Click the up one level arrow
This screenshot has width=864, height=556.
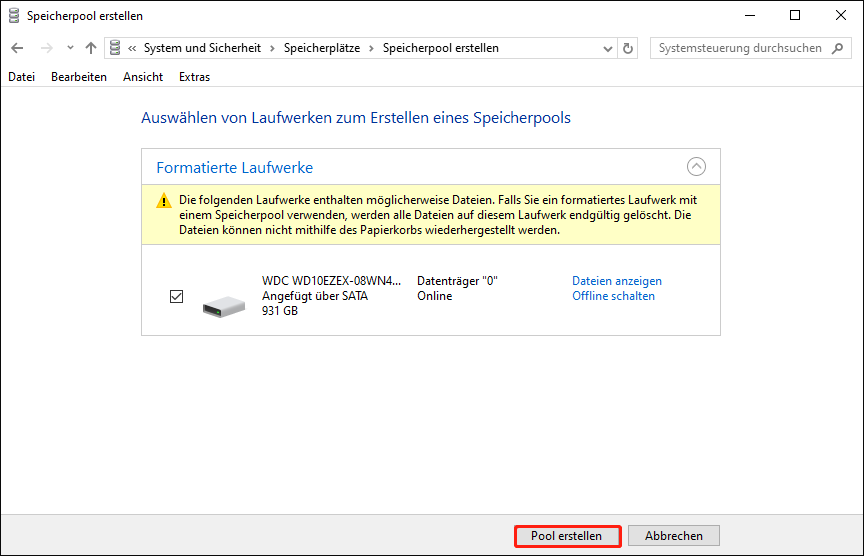pos(91,48)
